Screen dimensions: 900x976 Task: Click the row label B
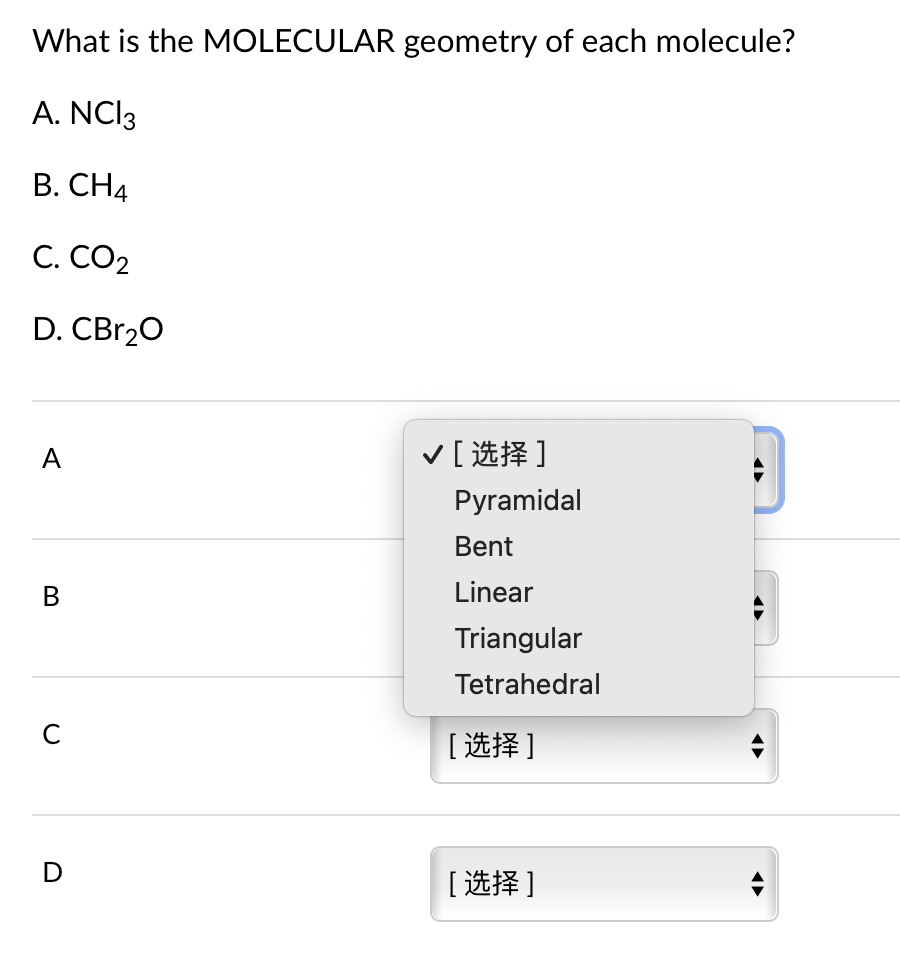point(51,596)
